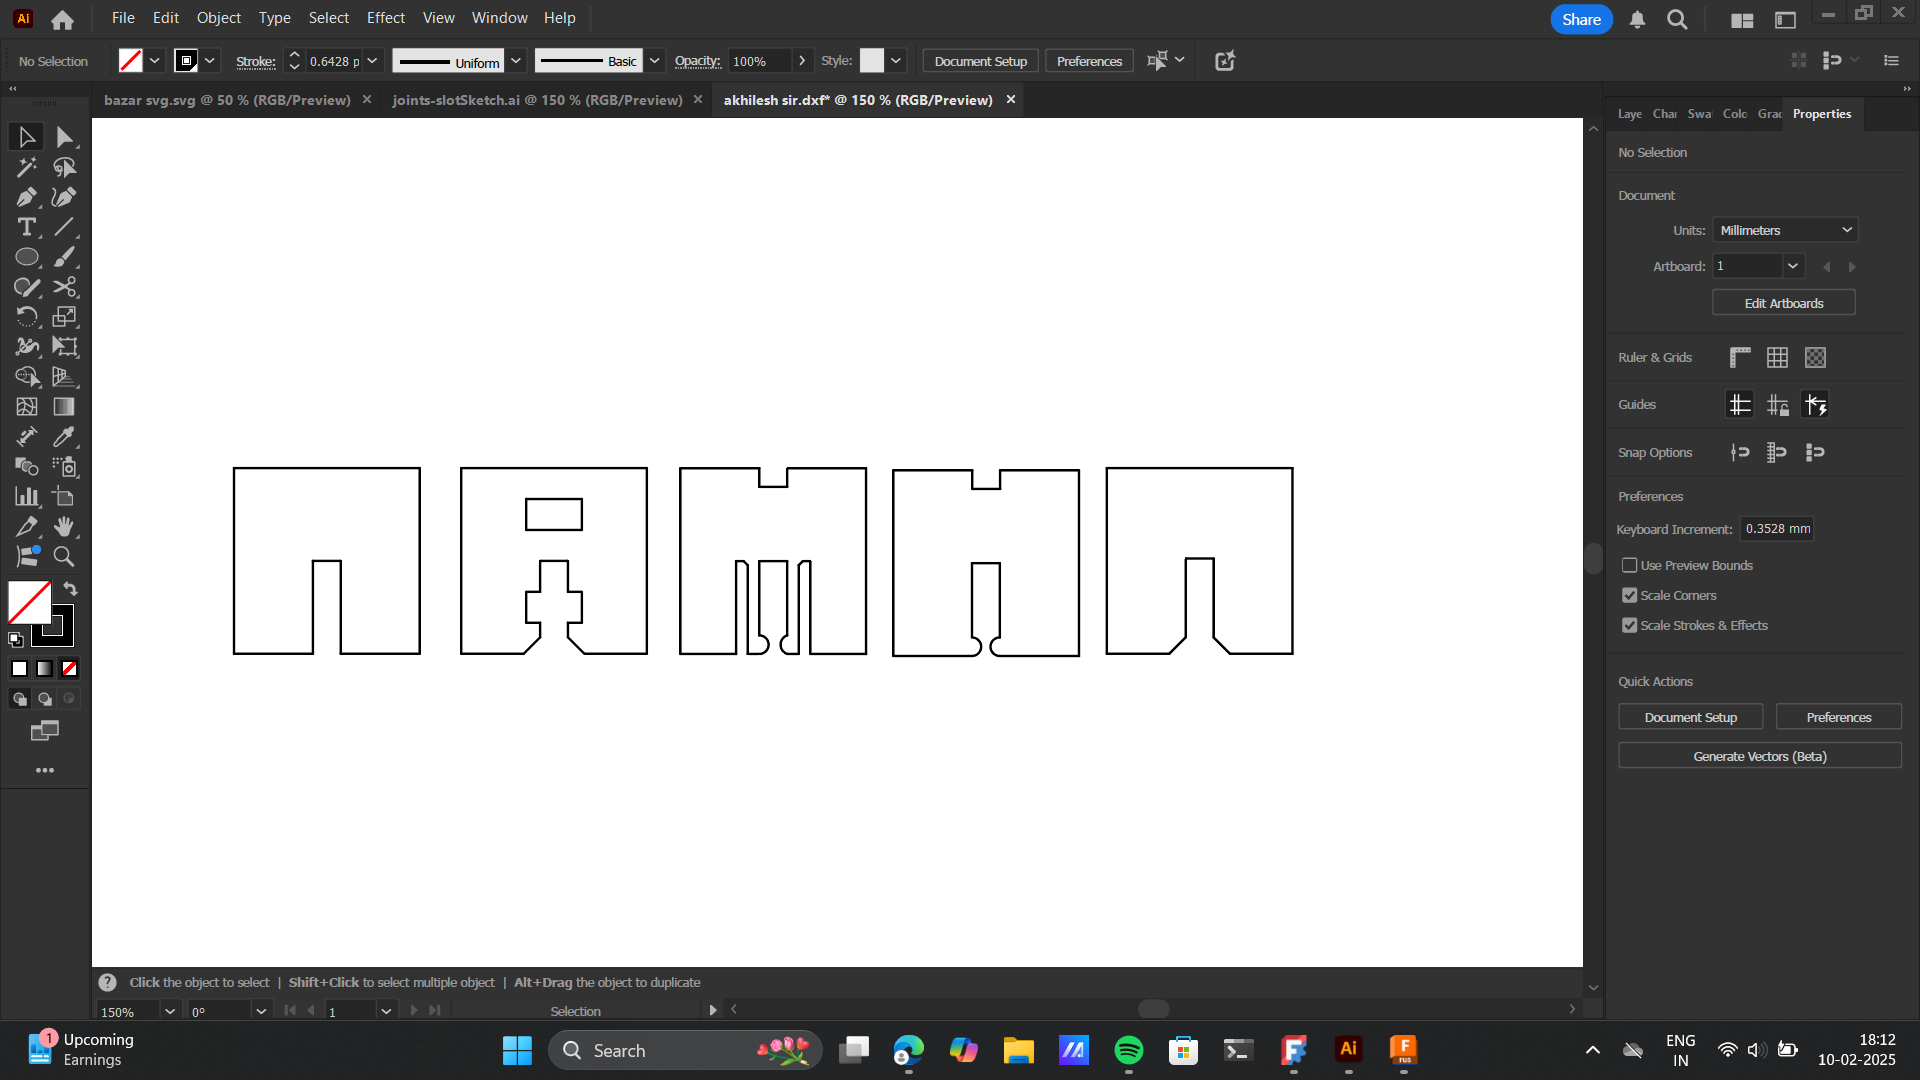Screen dimensions: 1920x1080
Task: Open the Basic brush definition dropdown
Action: [x=654, y=61]
